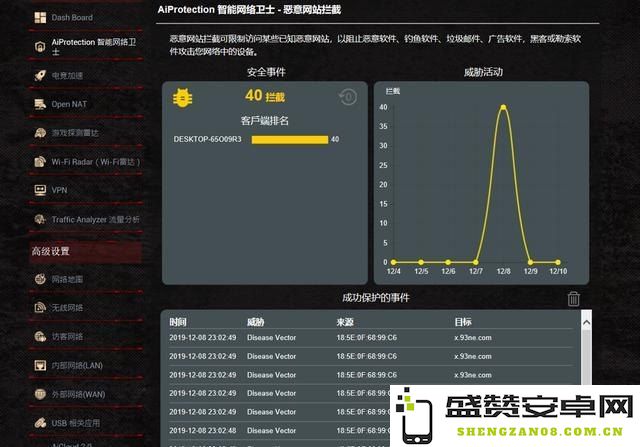Click the 40 拦截 count text
Image resolution: width=640 pixels, height=447 pixels.
tap(265, 96)
